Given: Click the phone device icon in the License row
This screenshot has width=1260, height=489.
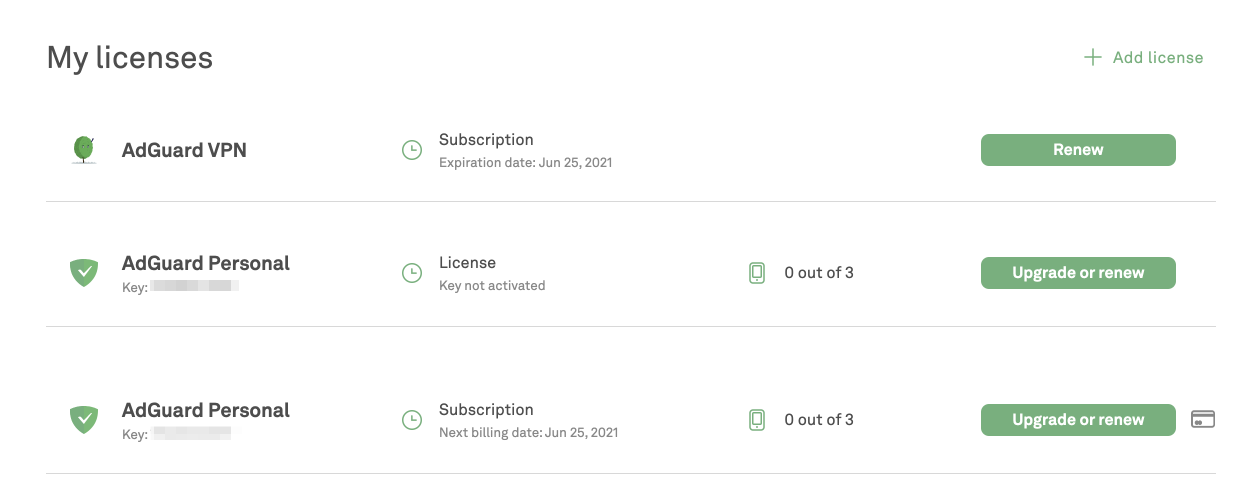Looking at the screenshot, I should point(757,273).
